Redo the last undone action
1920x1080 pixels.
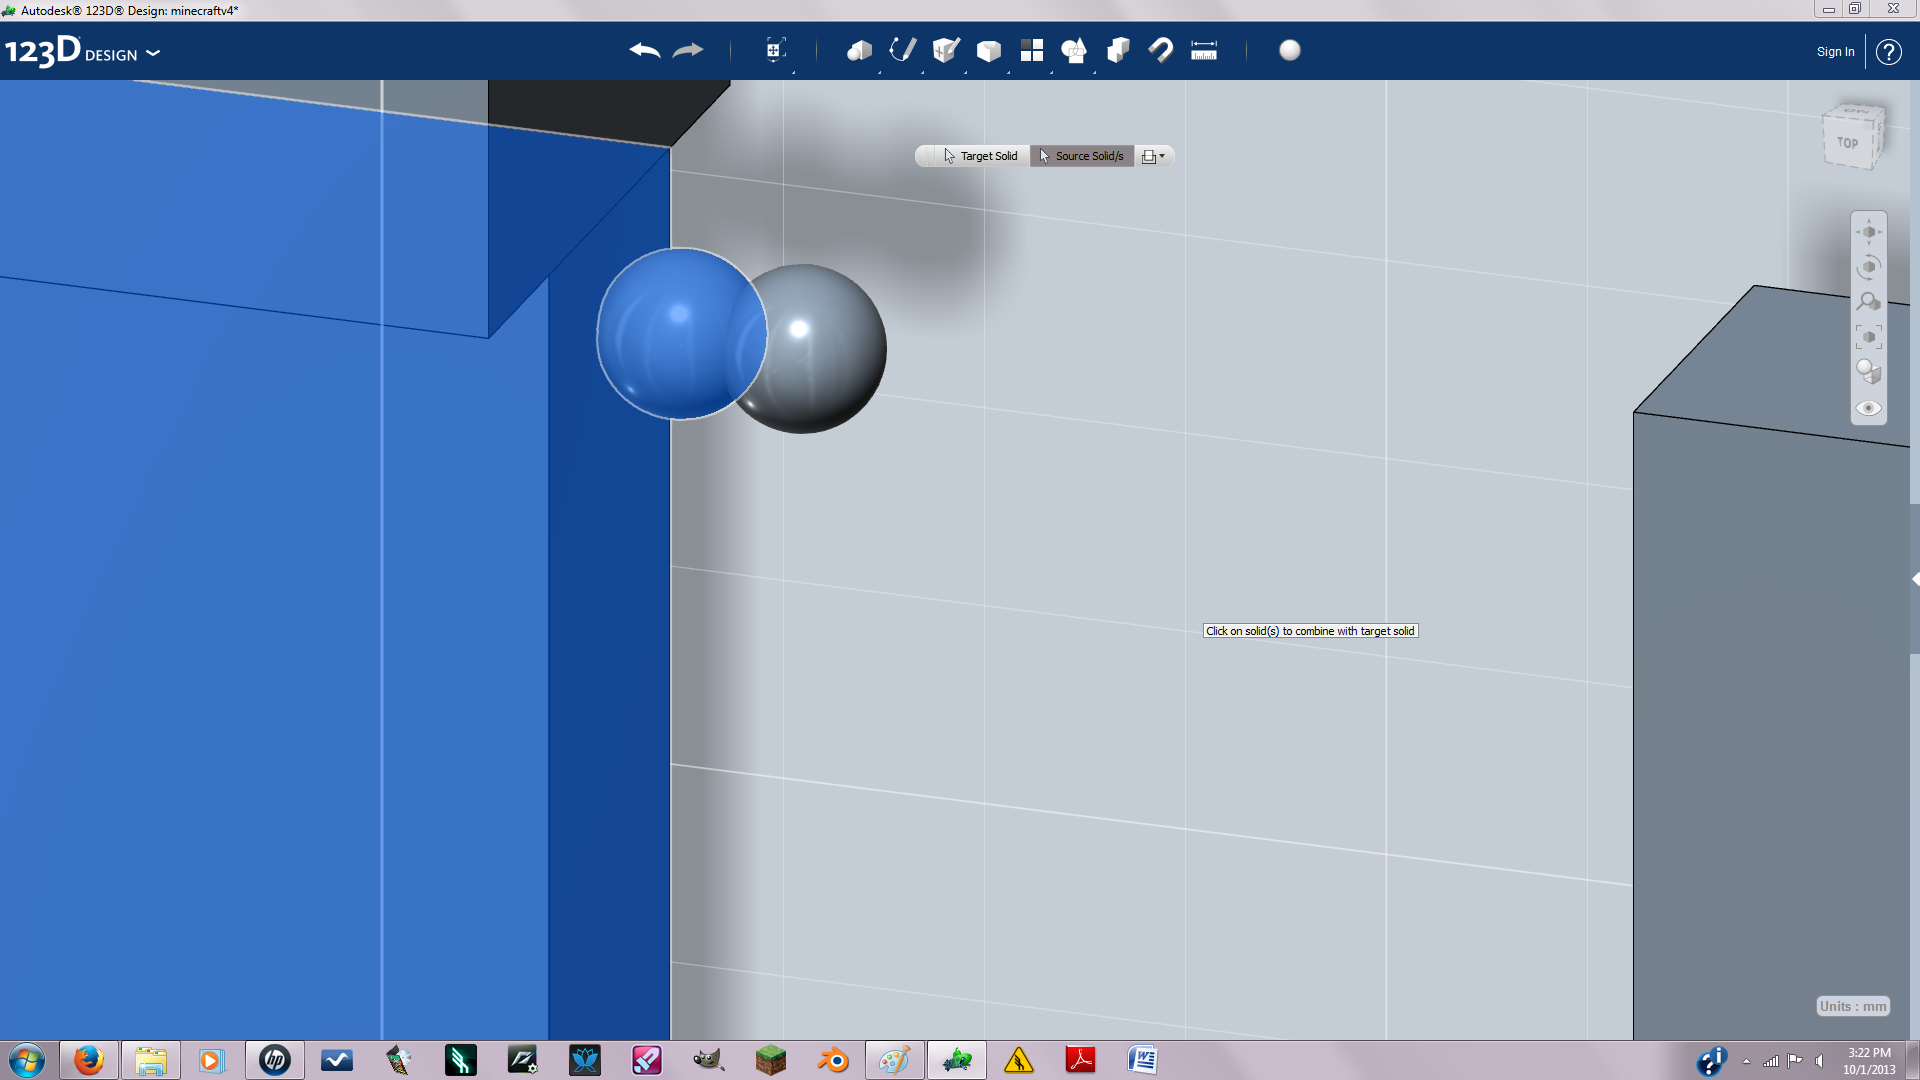click(688, 50)
